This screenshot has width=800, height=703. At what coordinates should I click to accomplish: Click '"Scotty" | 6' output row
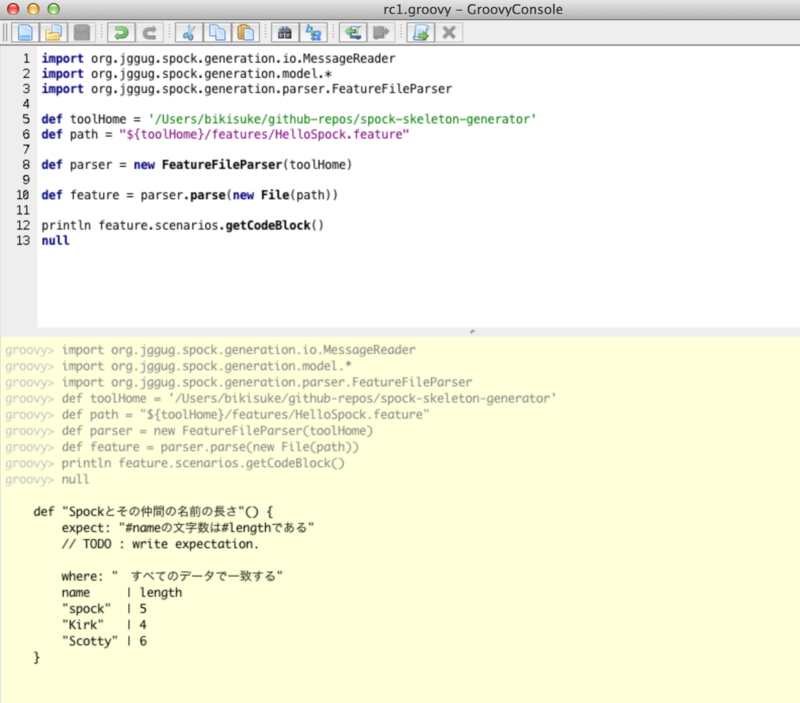click(104, 641)
